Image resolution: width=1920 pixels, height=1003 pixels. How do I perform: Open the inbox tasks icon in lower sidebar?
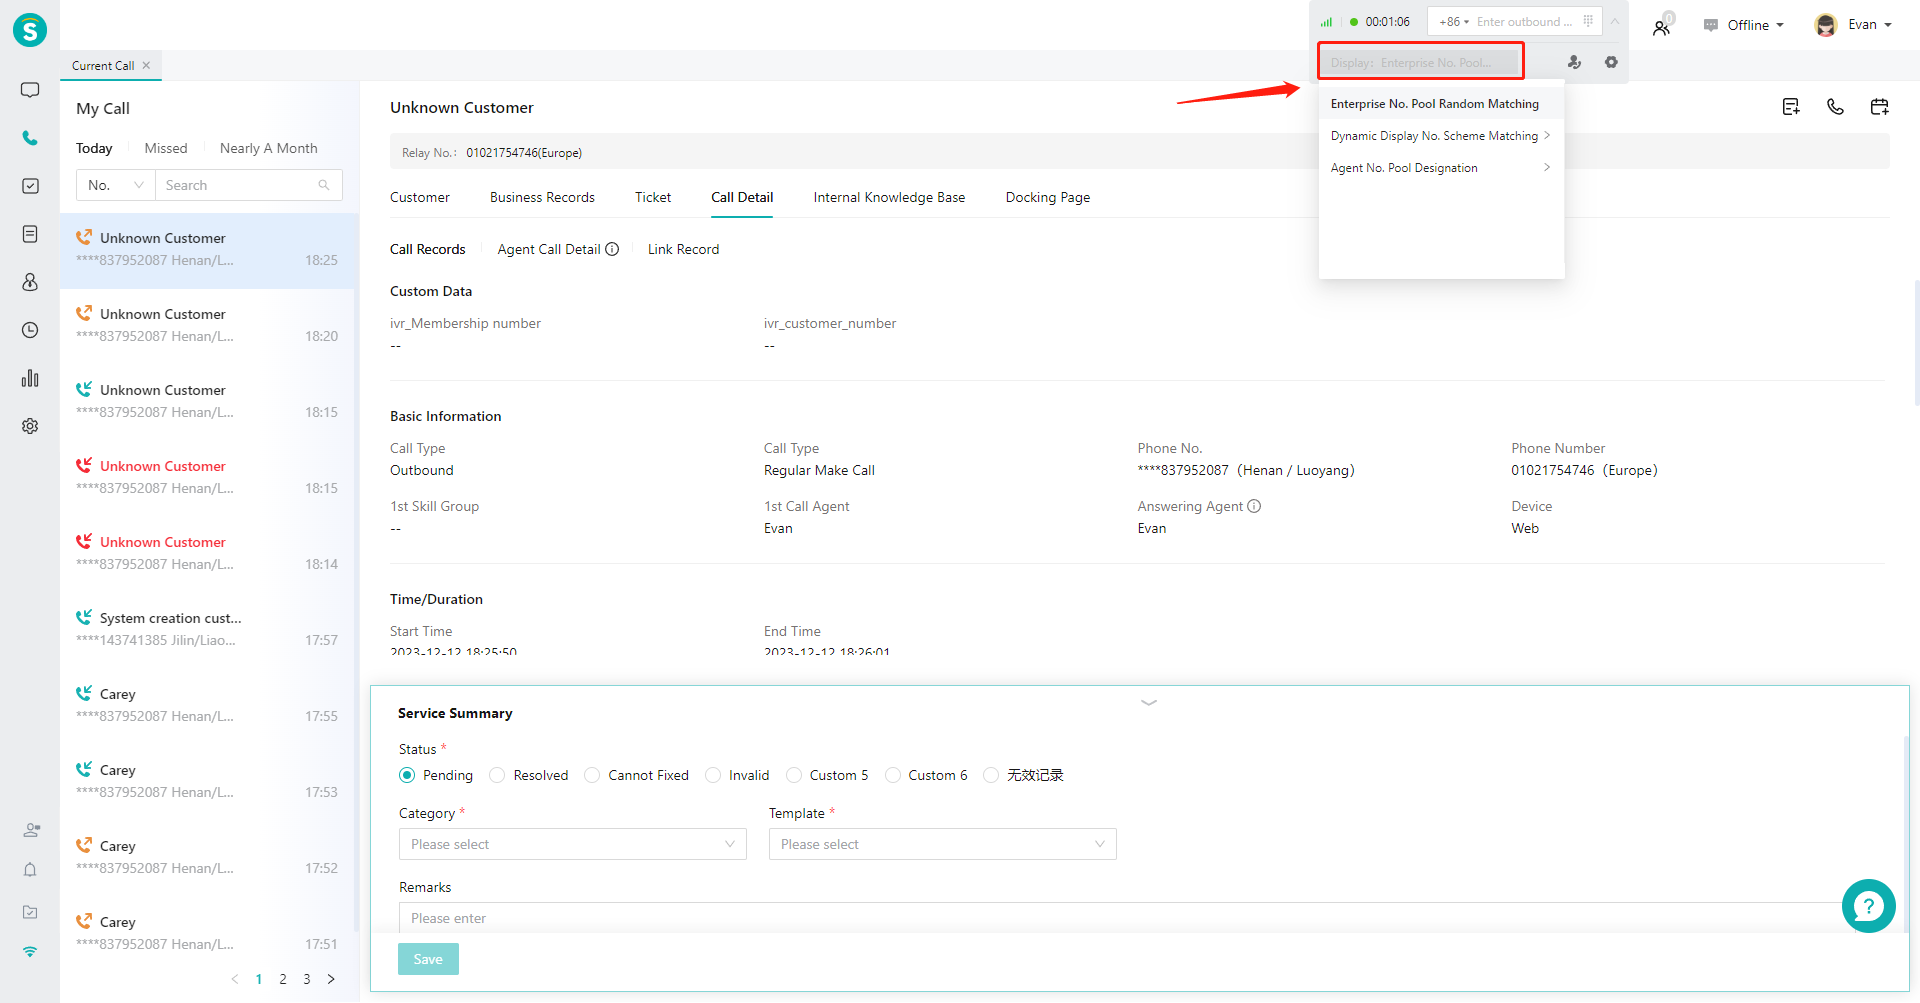pos(30,912)
